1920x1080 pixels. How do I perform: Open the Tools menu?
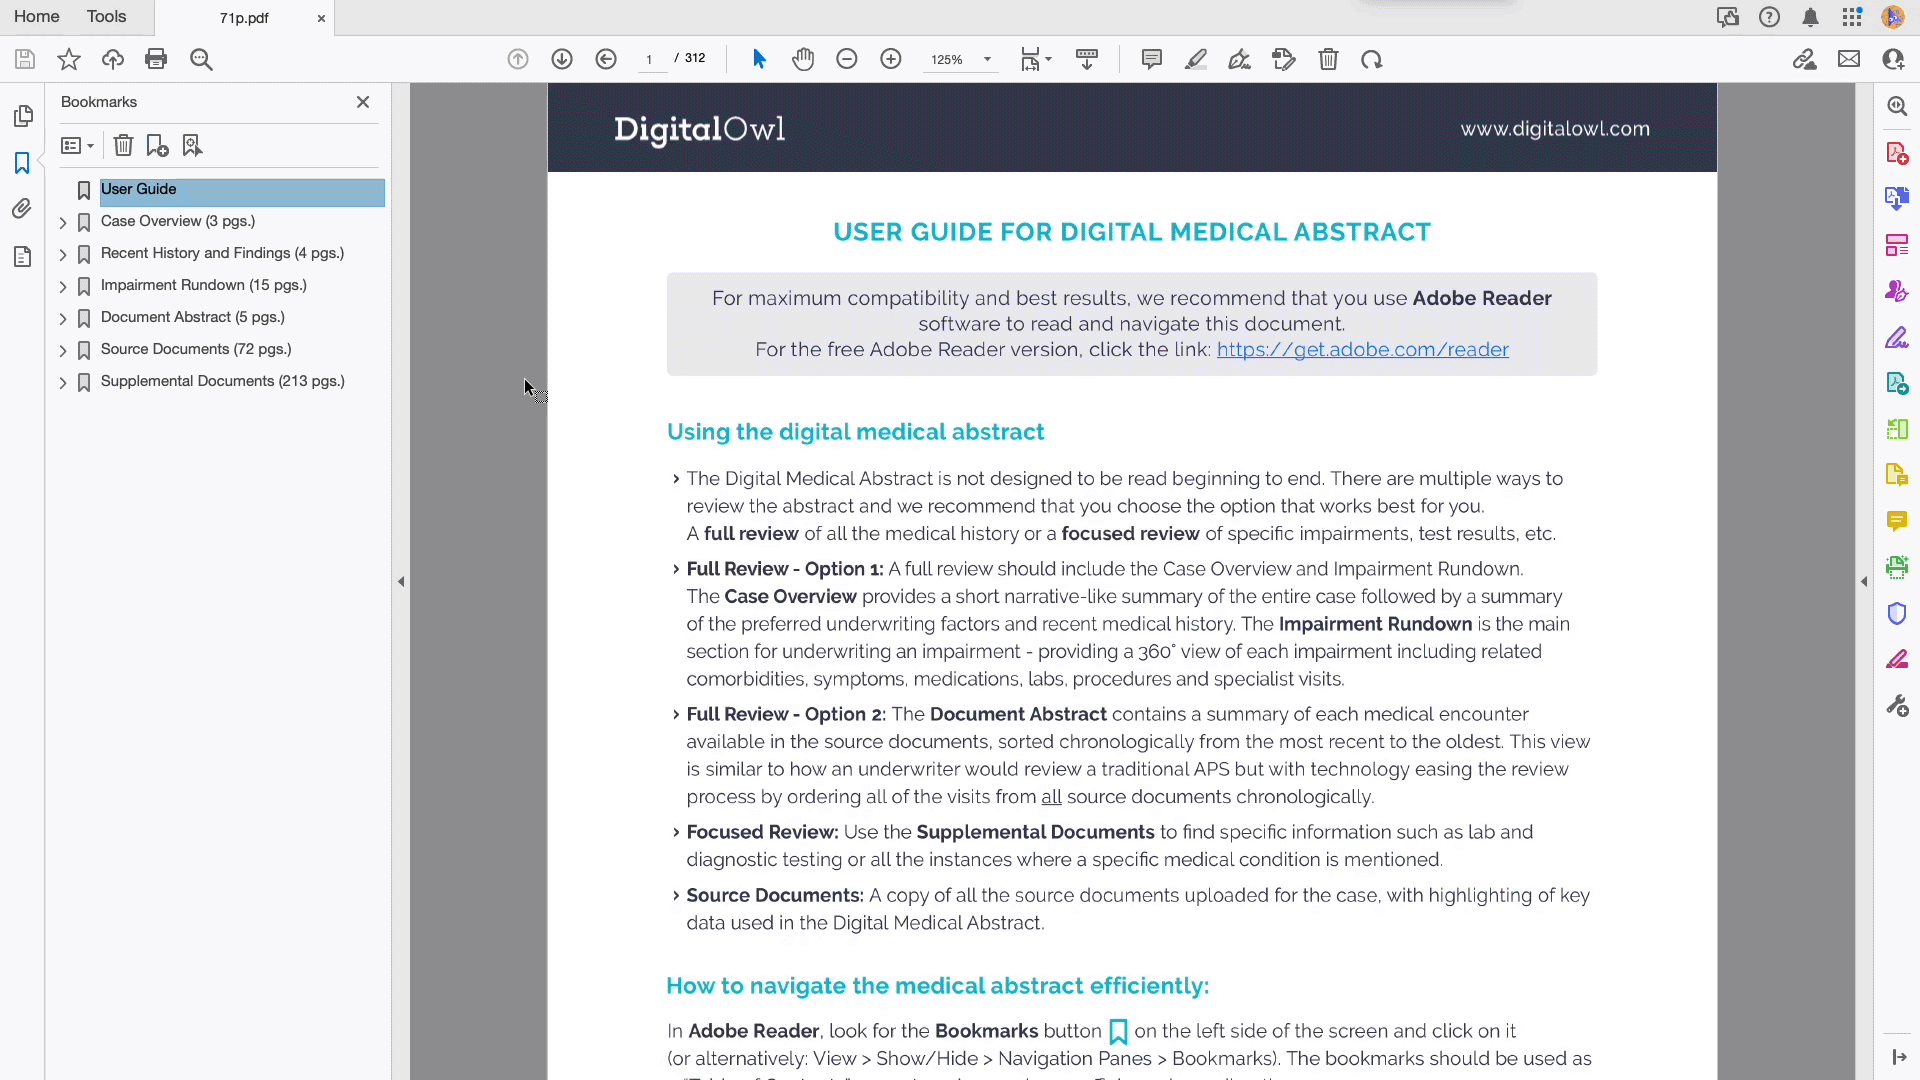[x=105, y=16]
